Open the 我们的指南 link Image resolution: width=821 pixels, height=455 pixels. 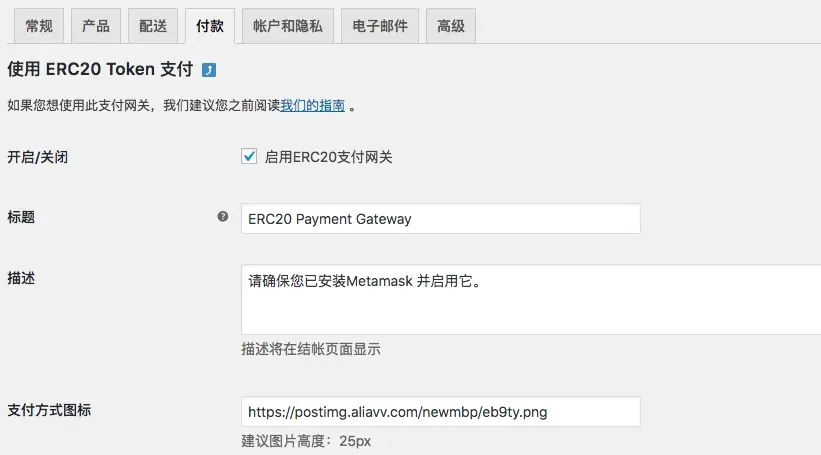tap(313, 106)
